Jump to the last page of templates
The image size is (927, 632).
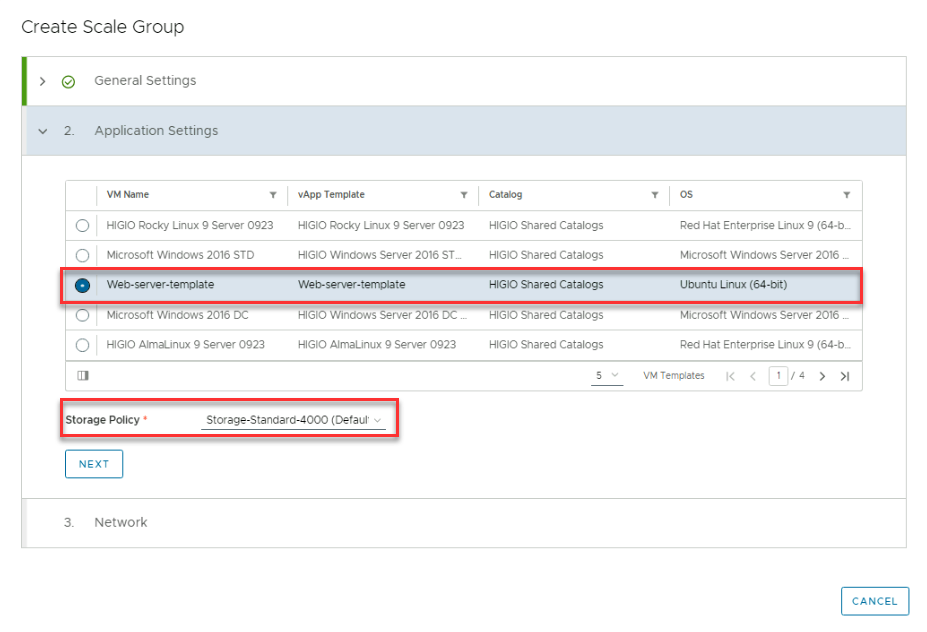(x=845, y=376)
